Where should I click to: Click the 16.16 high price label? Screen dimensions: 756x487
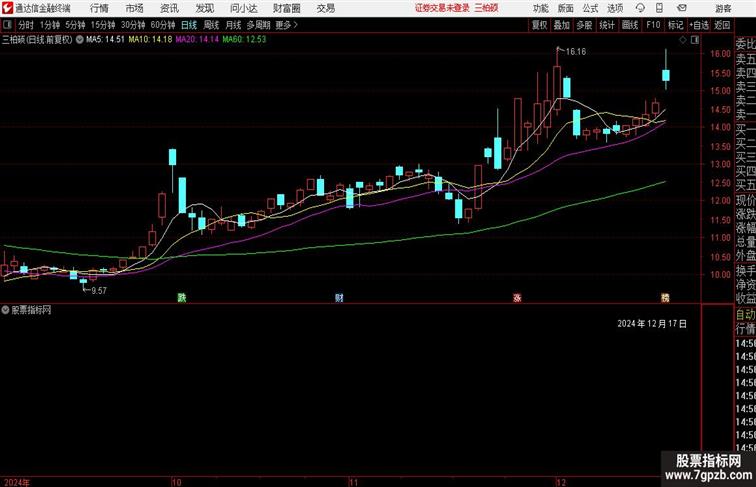[576, 52]
